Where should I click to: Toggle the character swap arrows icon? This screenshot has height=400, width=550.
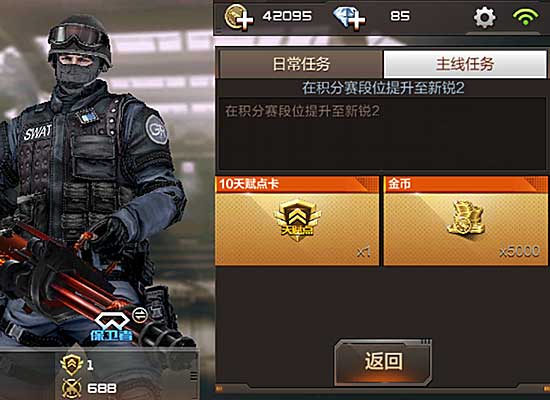140,314
